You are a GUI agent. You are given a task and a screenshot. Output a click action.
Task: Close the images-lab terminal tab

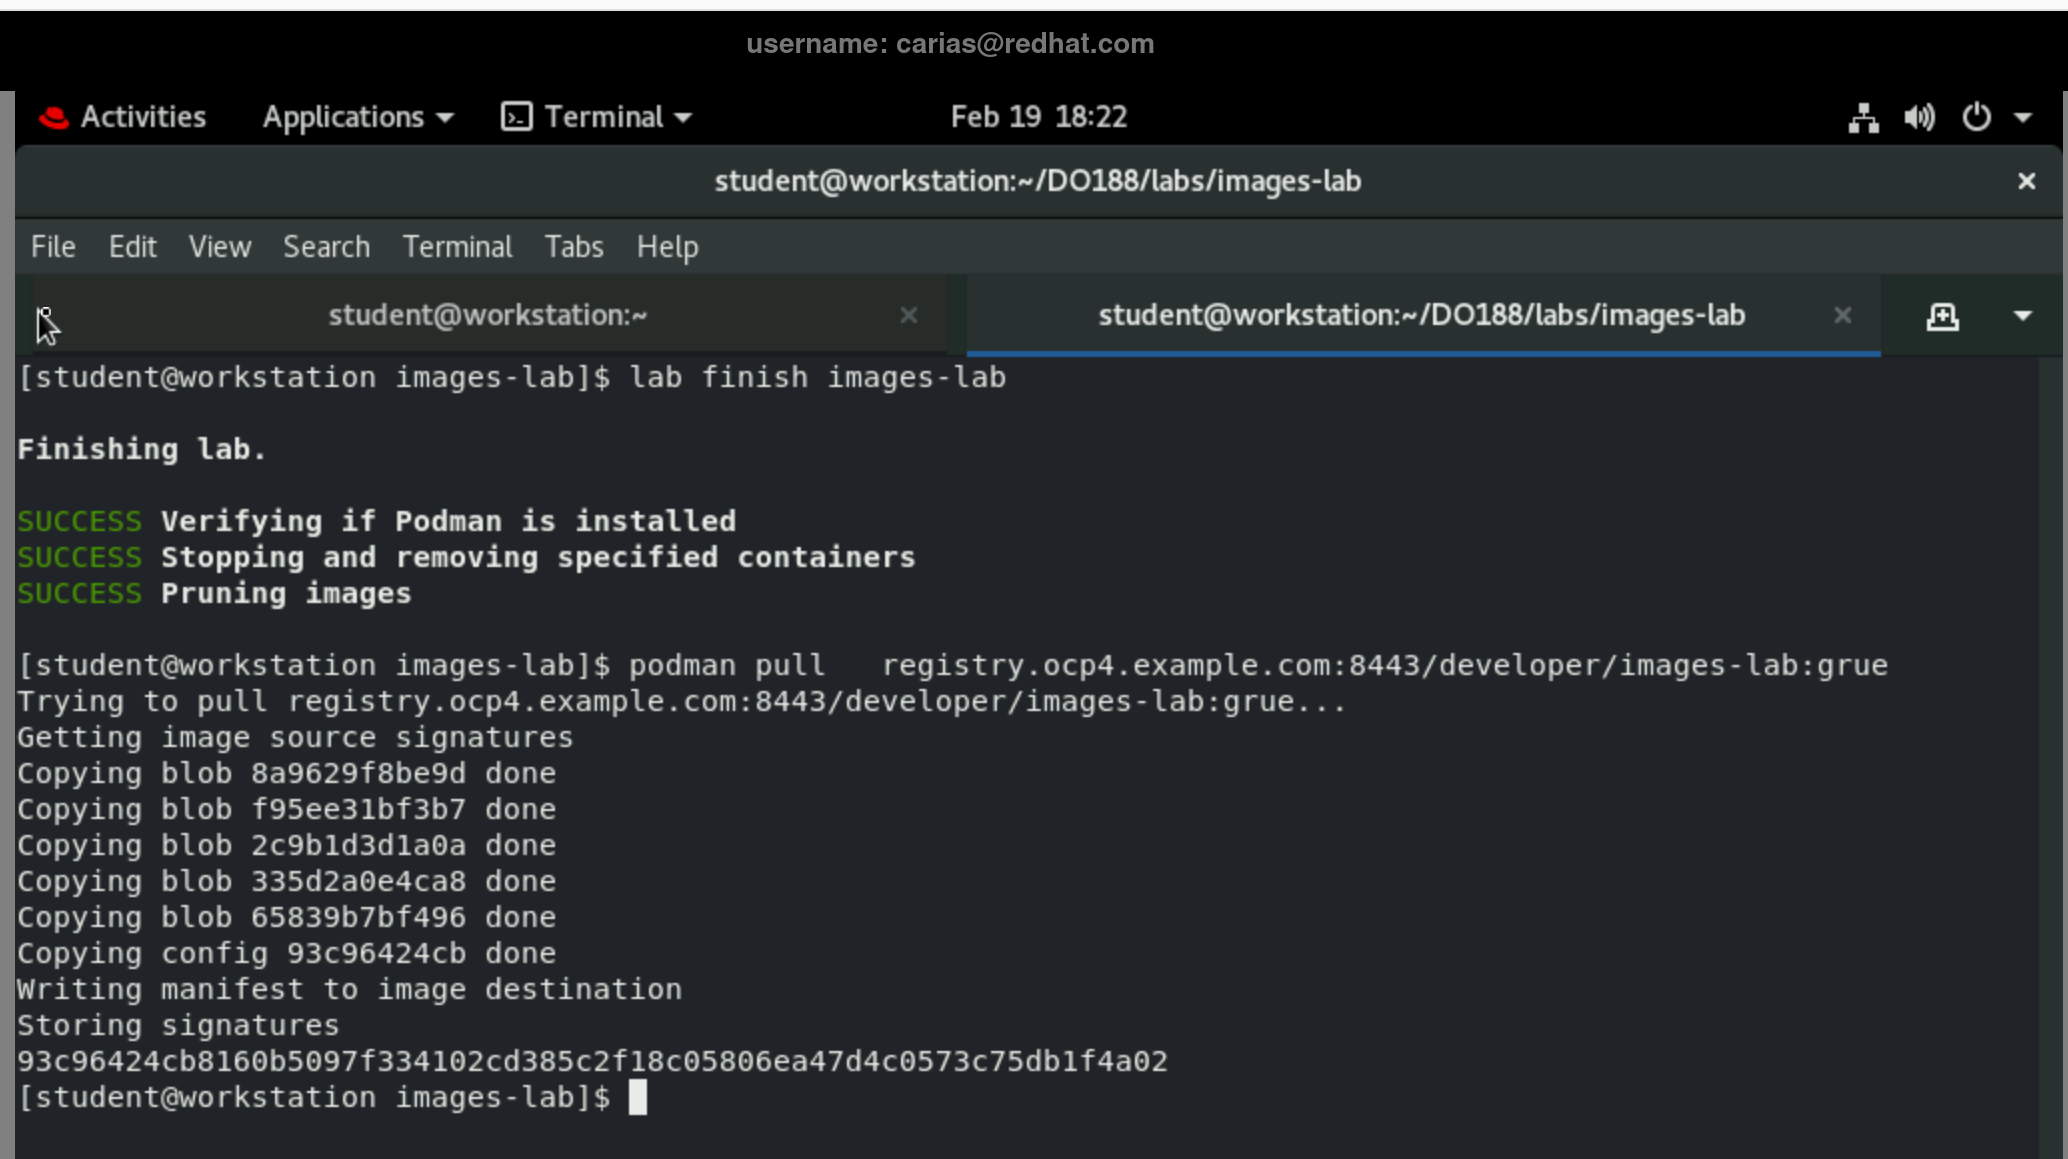[x=1842, y=316]
